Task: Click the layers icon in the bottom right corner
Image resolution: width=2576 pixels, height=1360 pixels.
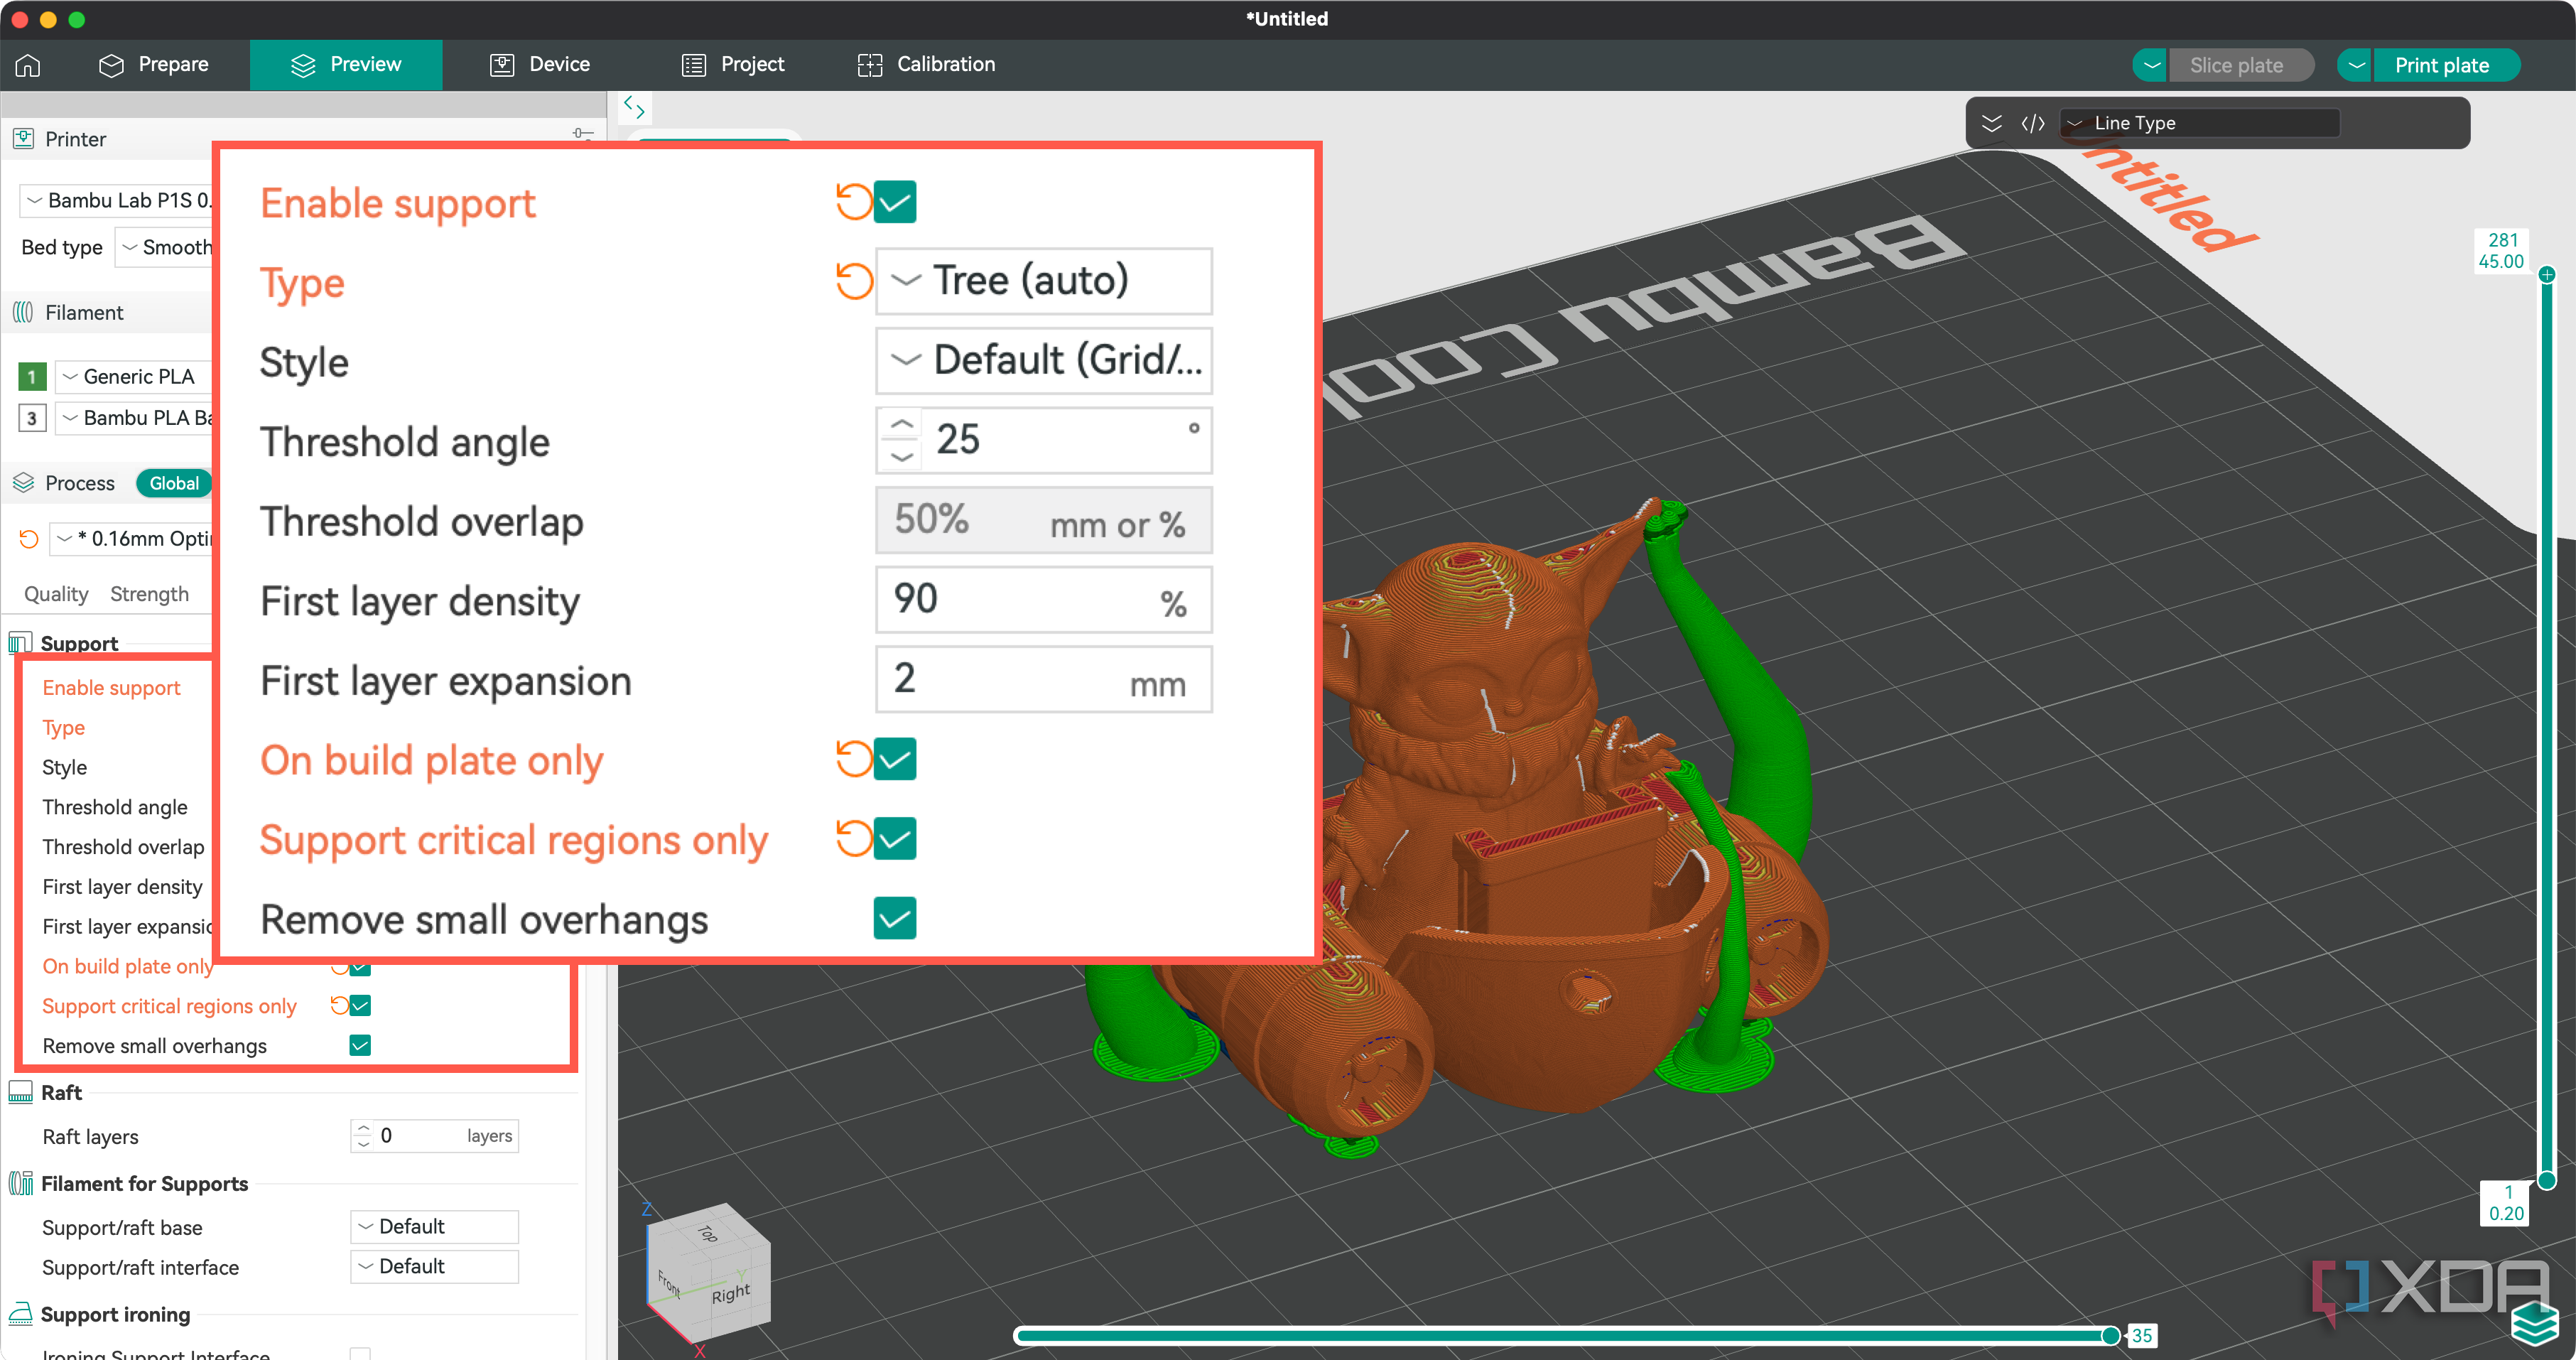Action: (2535, 1324)
